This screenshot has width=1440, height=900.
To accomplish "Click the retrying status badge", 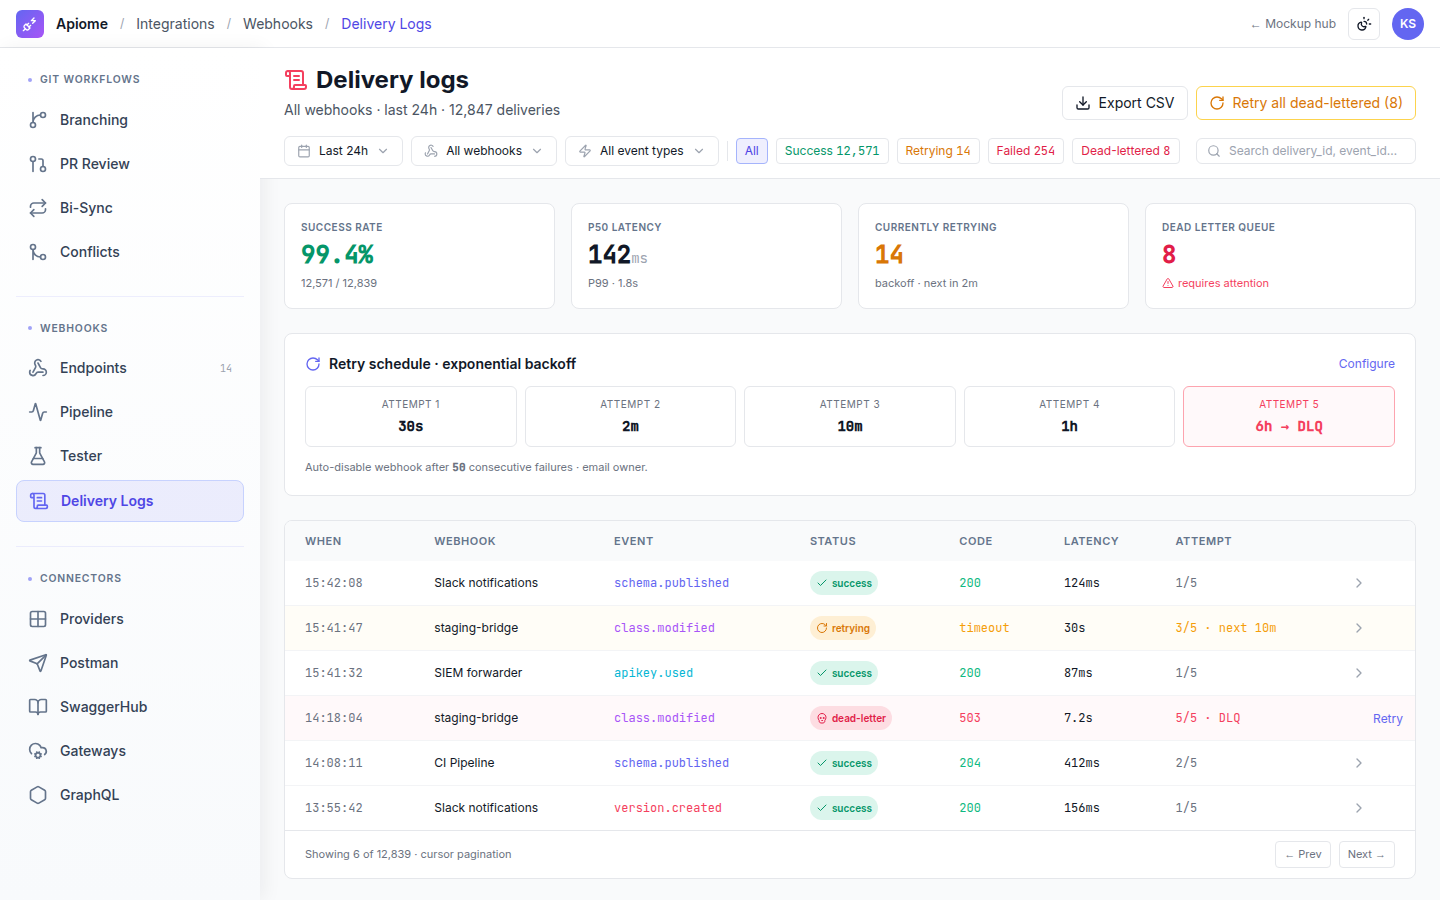I will [843, 628].
